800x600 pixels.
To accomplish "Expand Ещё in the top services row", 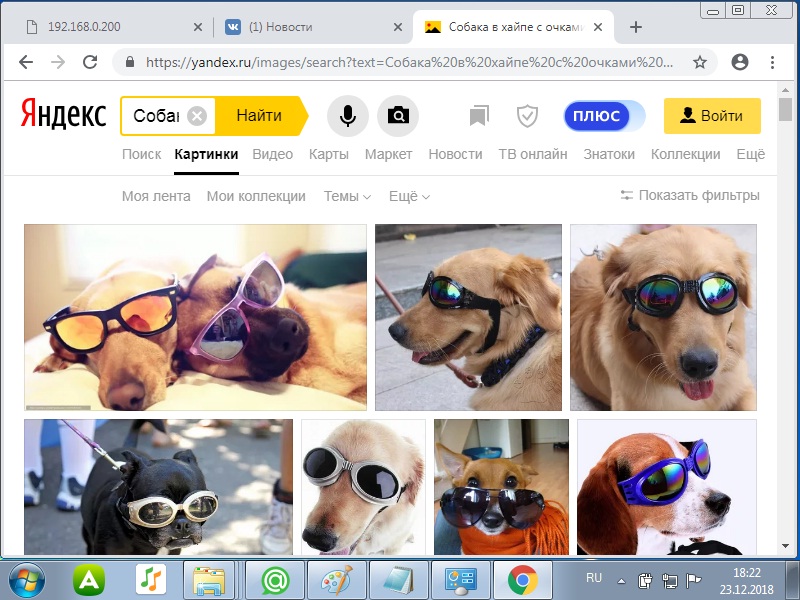I will (751, 154).
